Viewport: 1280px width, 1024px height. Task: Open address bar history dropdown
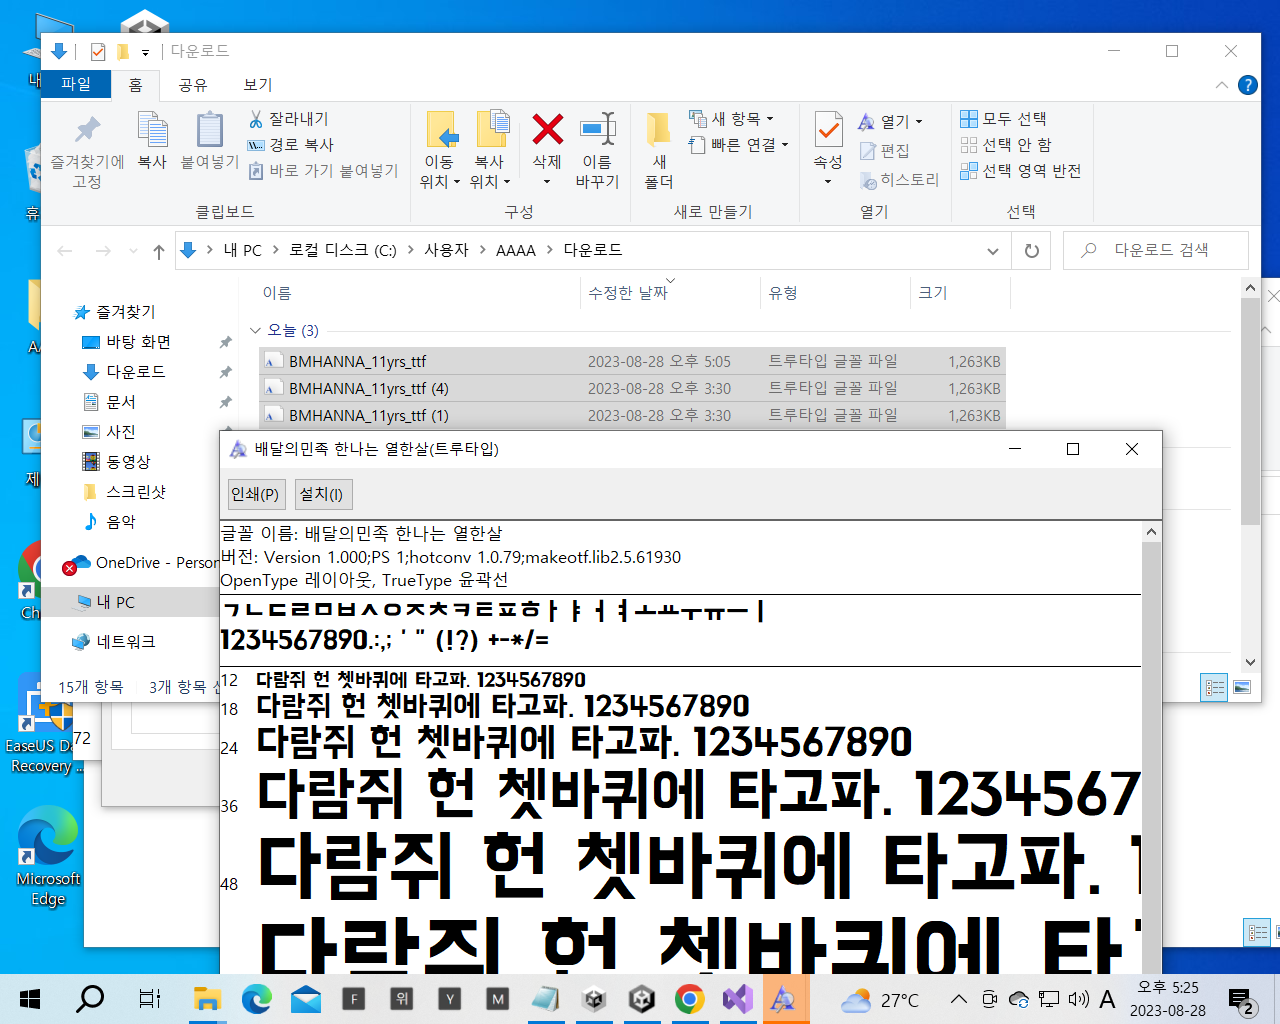[993, 251]
